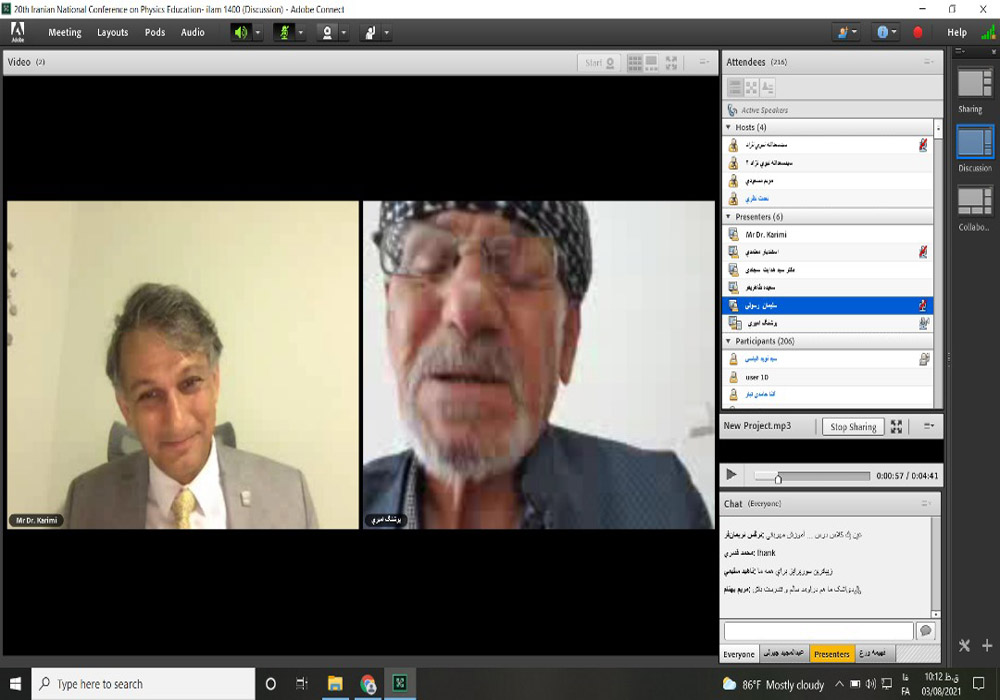1000x700 pixels.
Task: Collapse the Presenters group in Attendees
Action: click(x=728, y=216)
